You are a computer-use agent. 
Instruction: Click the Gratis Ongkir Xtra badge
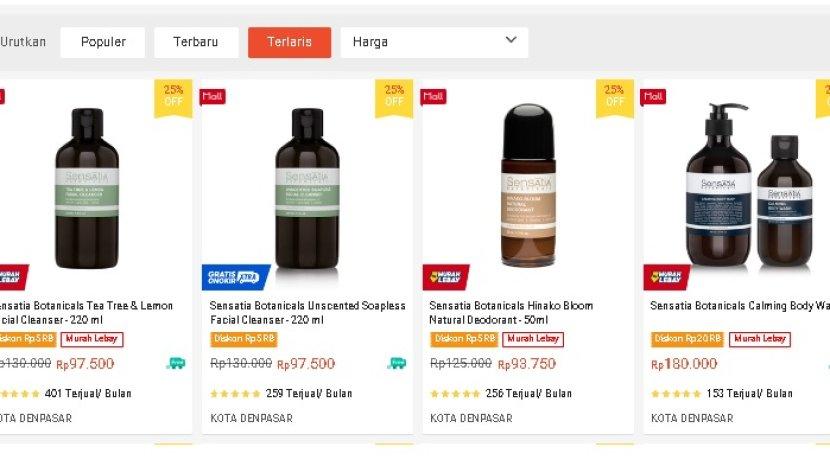coord(233,276)
